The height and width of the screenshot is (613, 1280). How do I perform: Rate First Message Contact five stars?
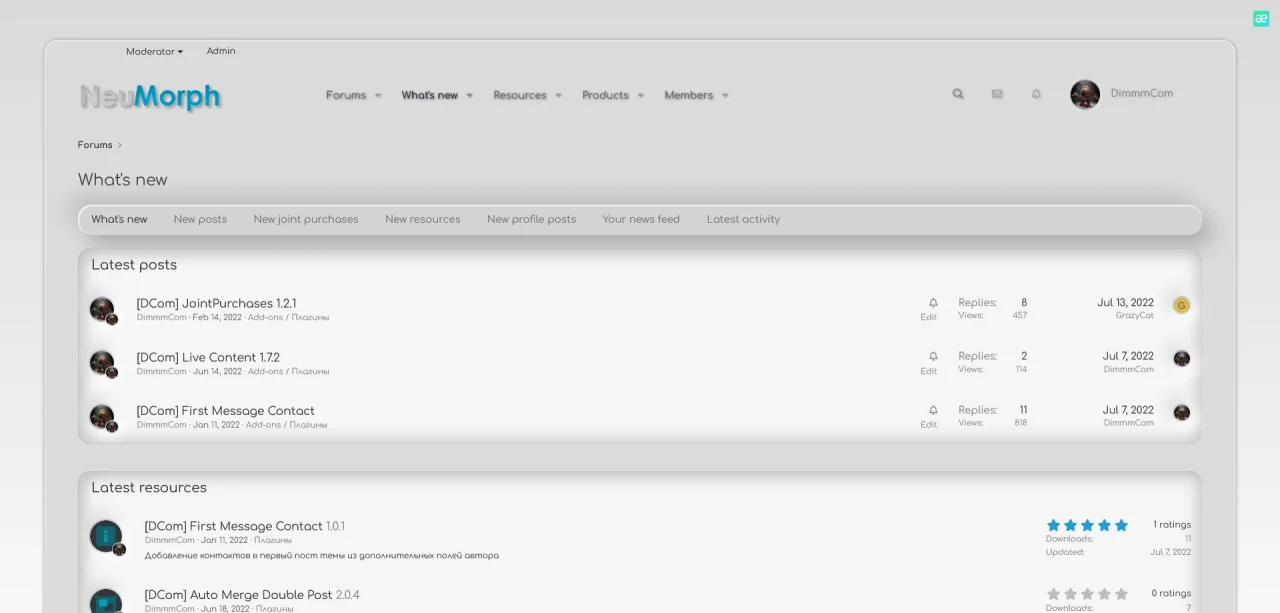(x=1120, y=524)
